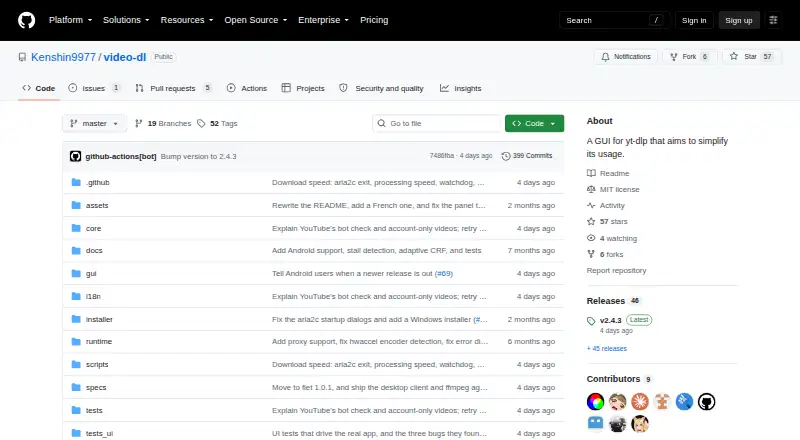This screenshot has height=440, width=800.
Task: Click the eye icon beside 4 watching
Action: click(591, 238)
